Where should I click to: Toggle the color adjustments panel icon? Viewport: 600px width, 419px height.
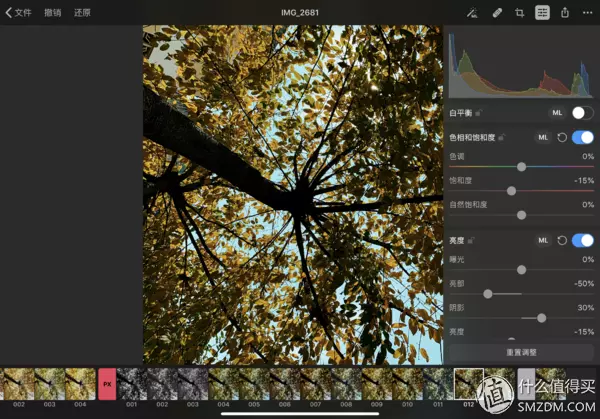[542, 13]
